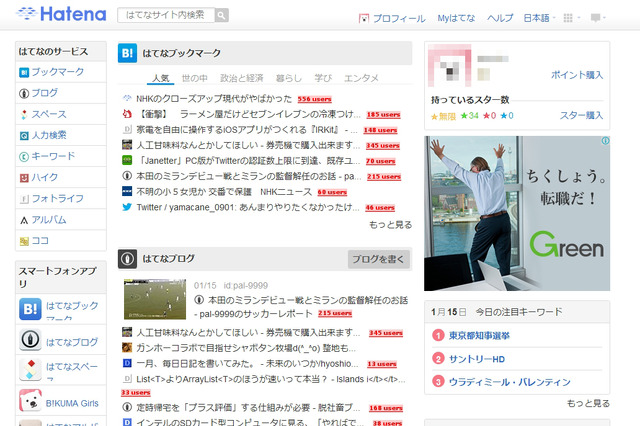Screen dimensions: 640x426
Task: Click the profile avatar icon beside プロフィール
Action: point(364,18)
